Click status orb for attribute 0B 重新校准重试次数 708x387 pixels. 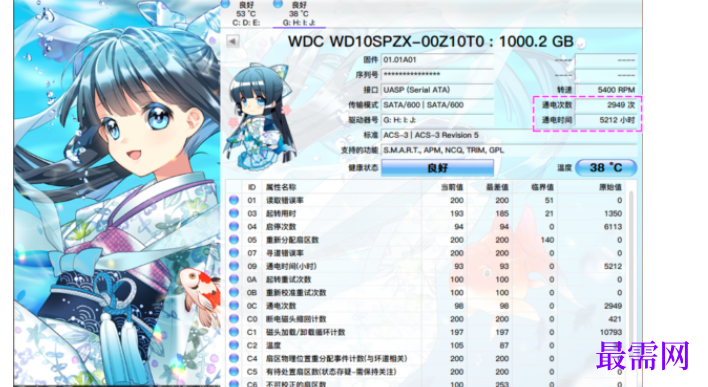(234, 292)
